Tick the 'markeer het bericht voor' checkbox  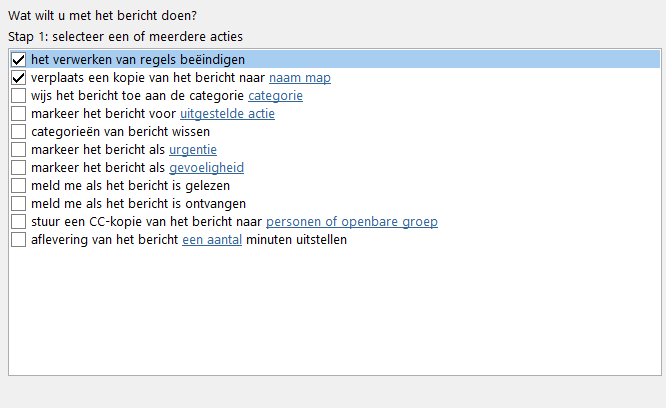pos(19,114)
